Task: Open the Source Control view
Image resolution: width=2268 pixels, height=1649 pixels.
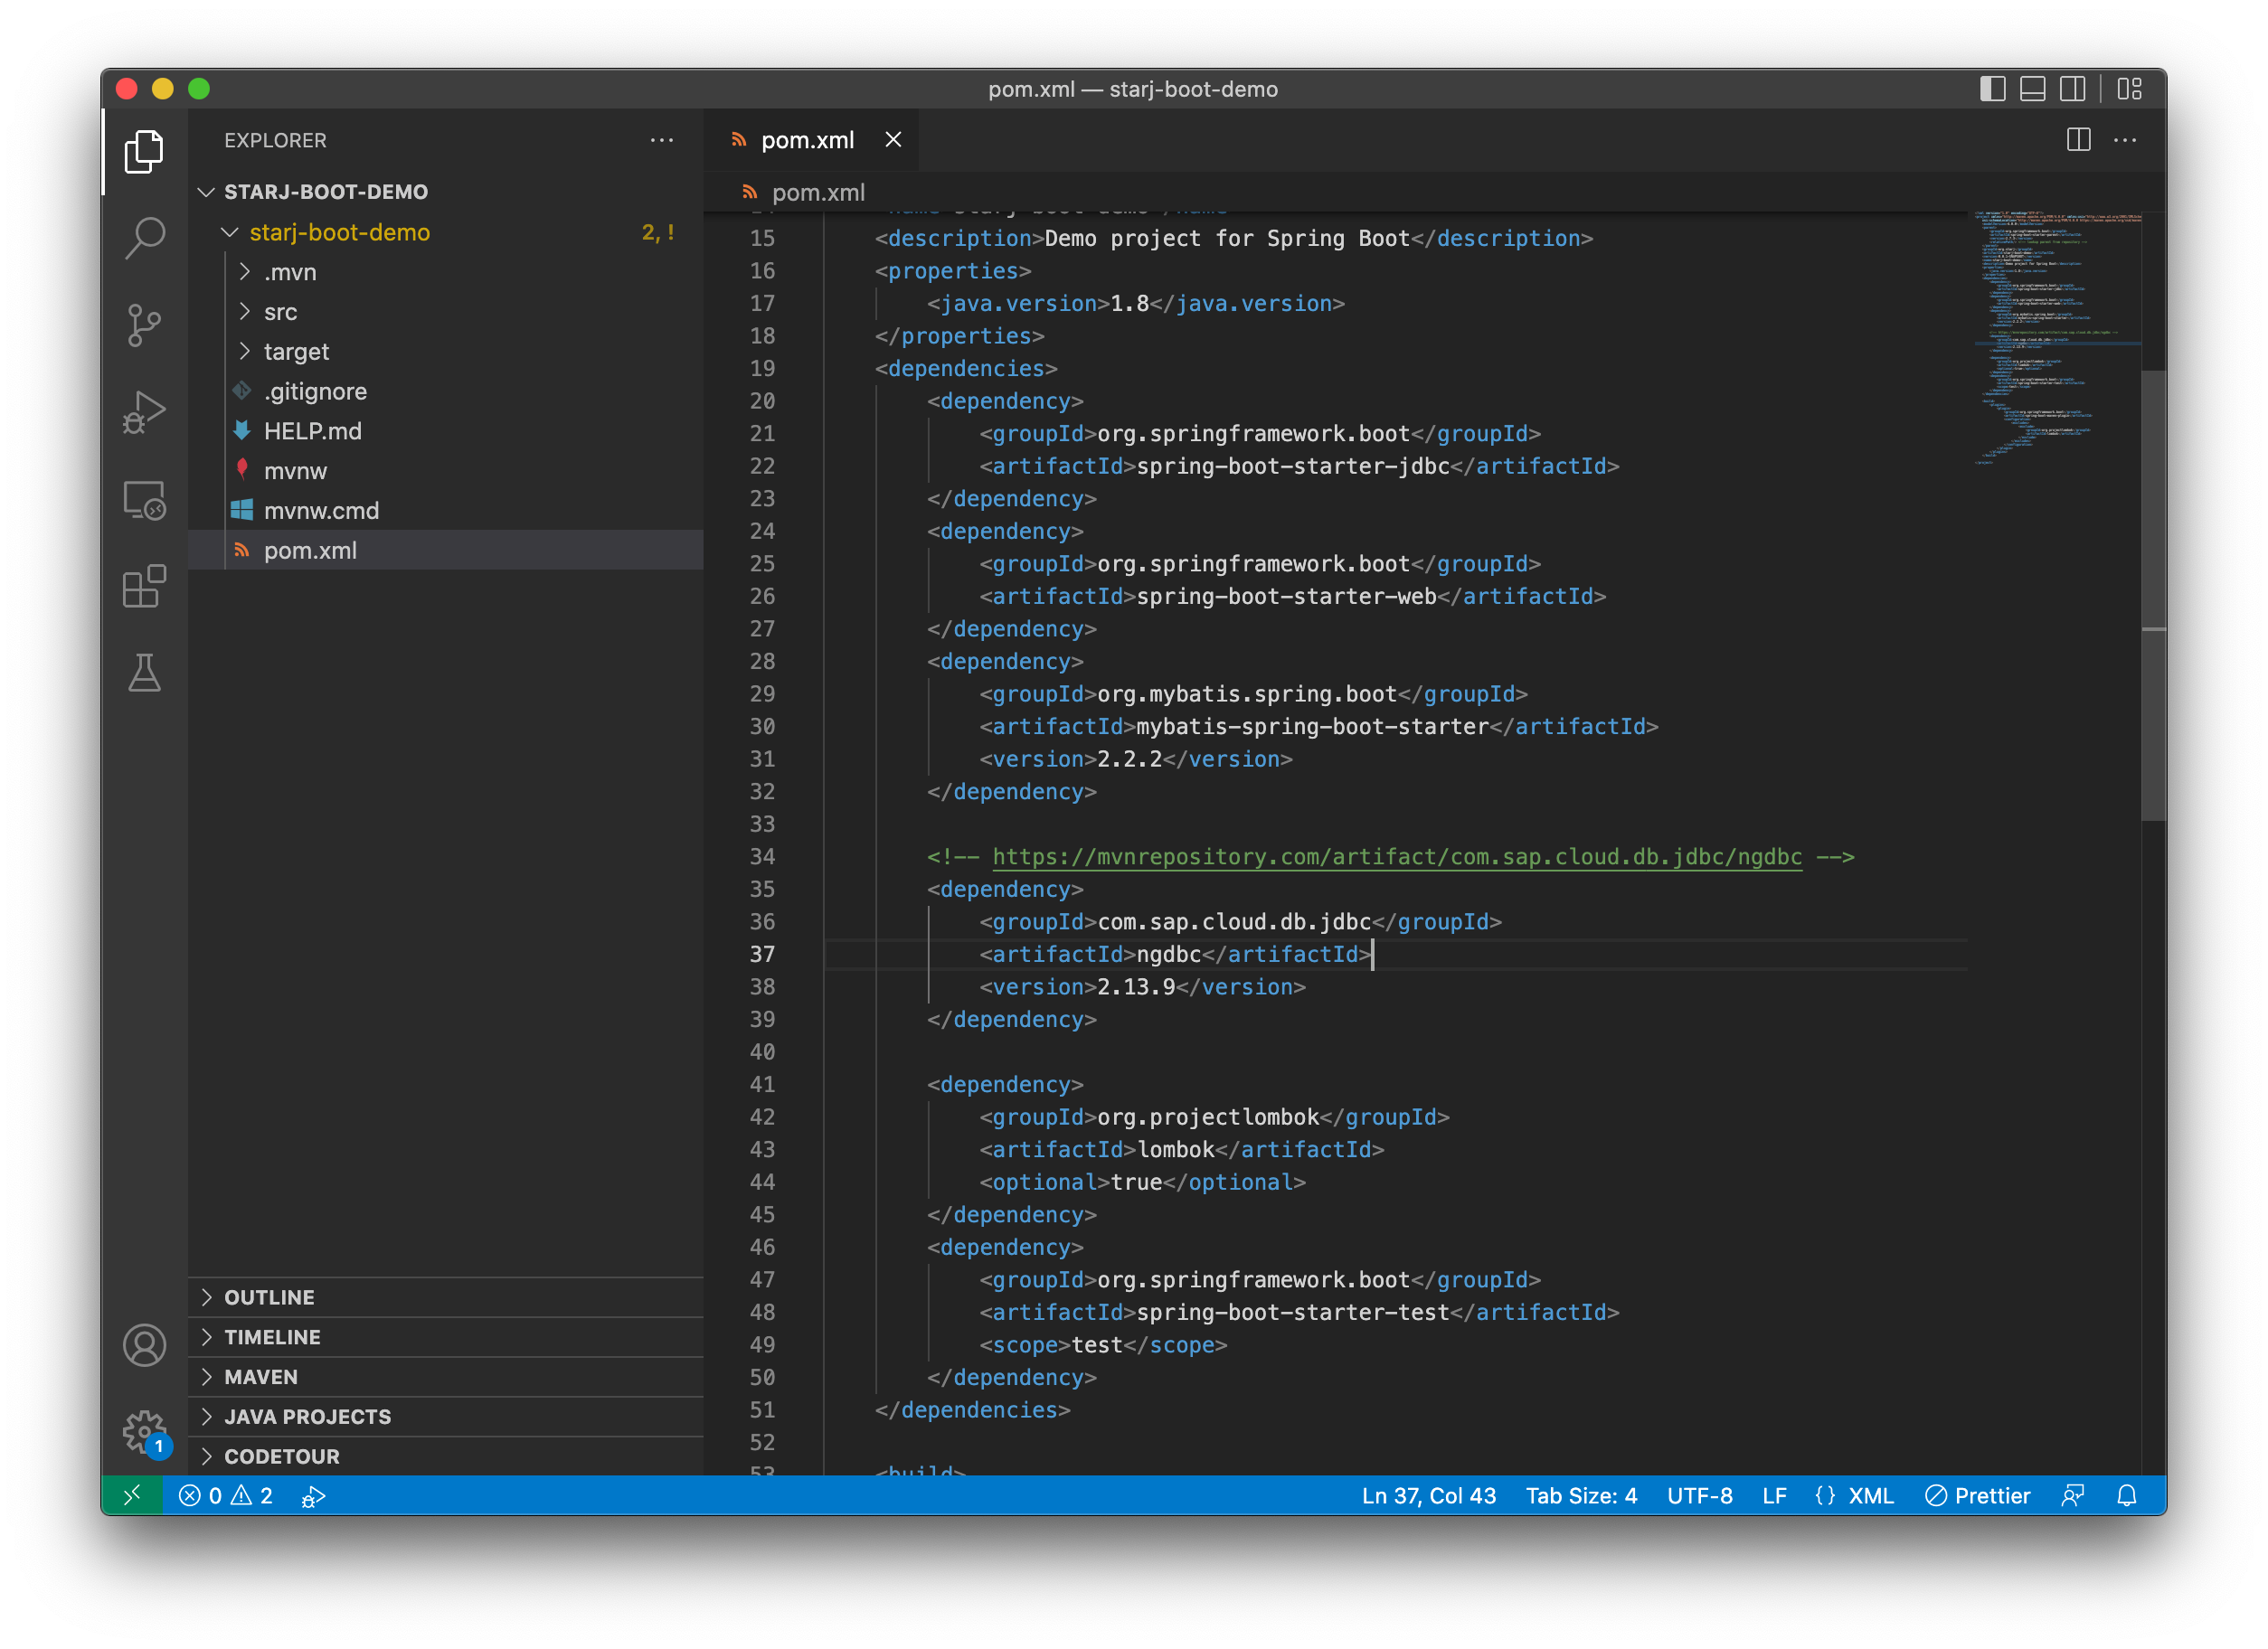Action: (144, 325)
